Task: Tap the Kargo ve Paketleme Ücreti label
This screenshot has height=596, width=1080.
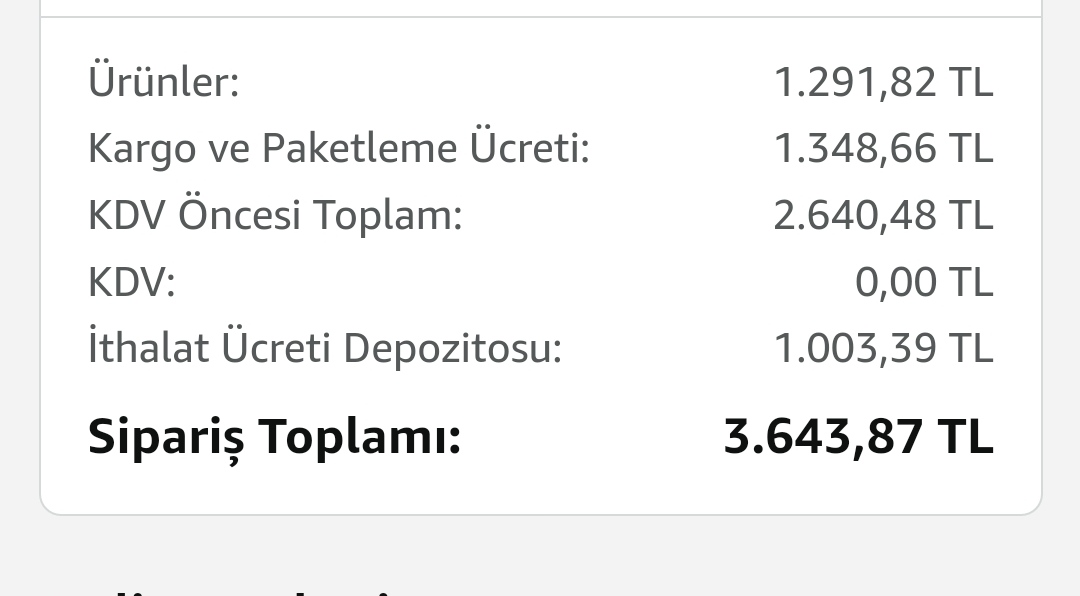Action: 339,149
